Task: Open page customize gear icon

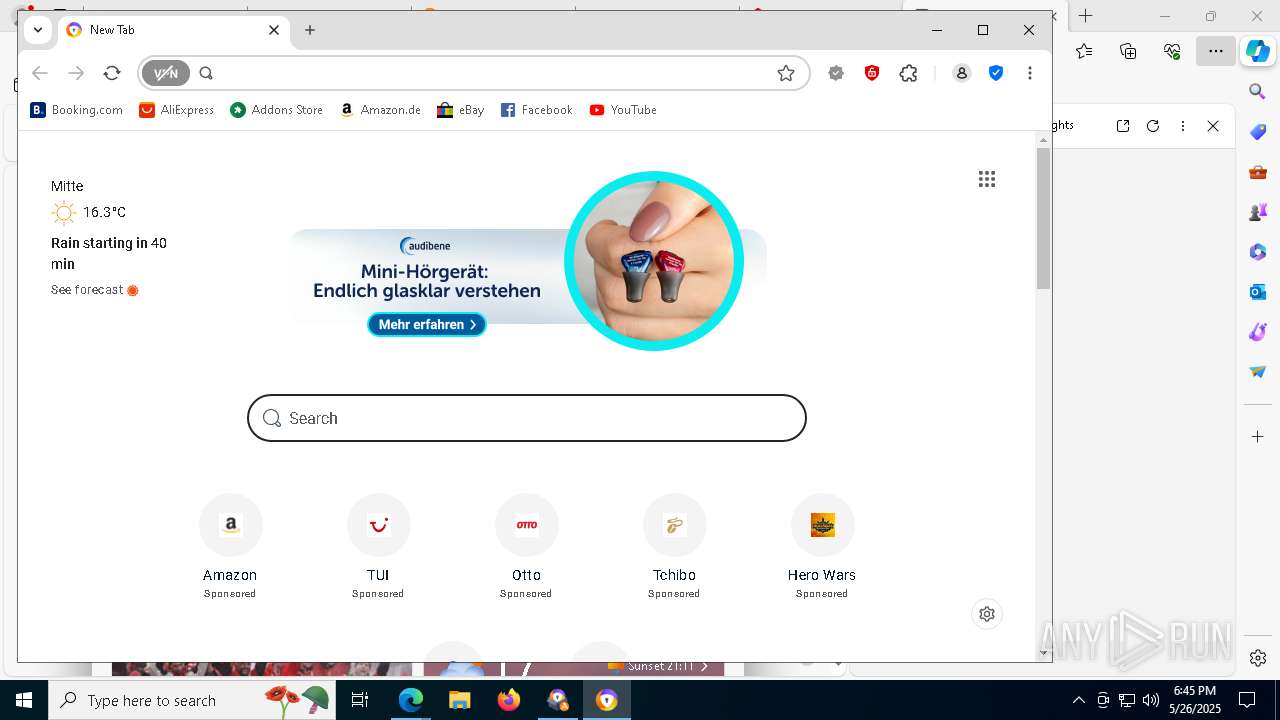Action: coord(987,614)
